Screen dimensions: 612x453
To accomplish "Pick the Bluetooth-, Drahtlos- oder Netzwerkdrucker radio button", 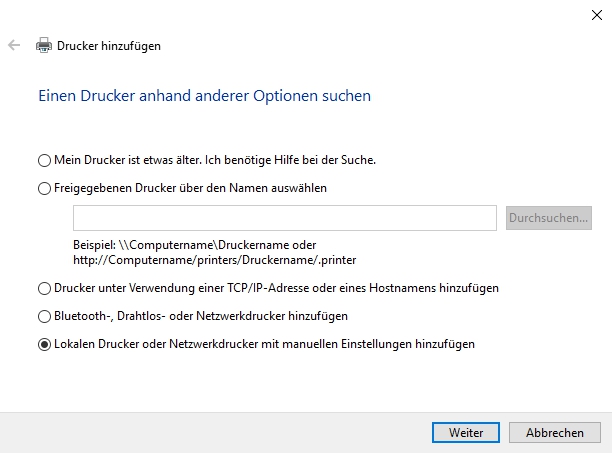I will click(x=43, y=317).
